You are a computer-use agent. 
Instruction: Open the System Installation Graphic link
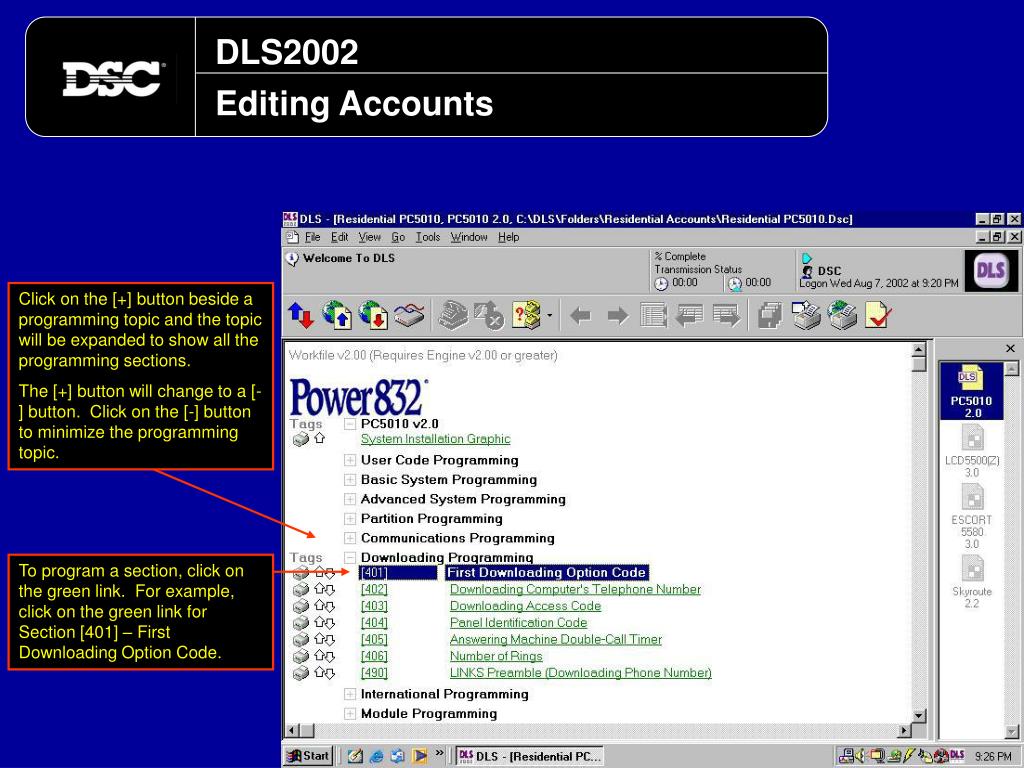436,440
